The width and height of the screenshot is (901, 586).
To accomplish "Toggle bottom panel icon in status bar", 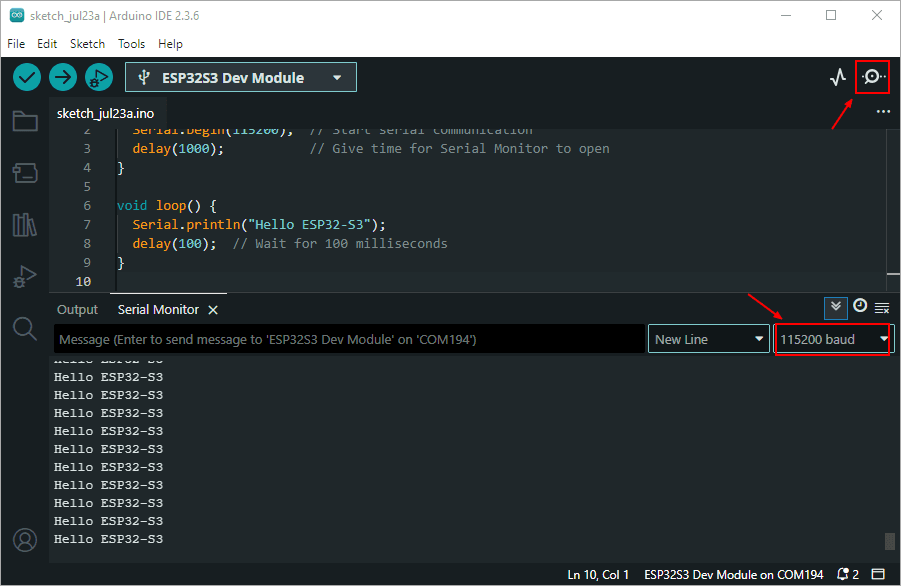I will [x=878, y=574].
